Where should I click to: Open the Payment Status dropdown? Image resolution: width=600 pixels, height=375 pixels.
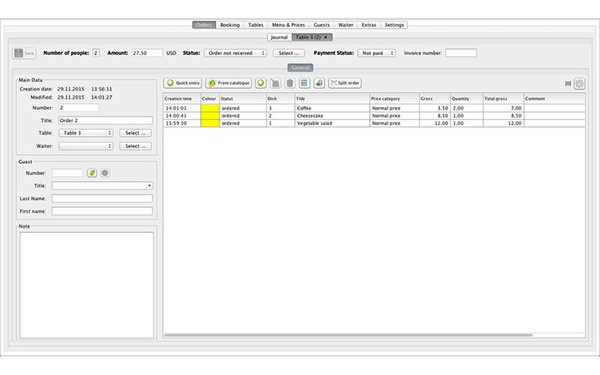(377, 53)
